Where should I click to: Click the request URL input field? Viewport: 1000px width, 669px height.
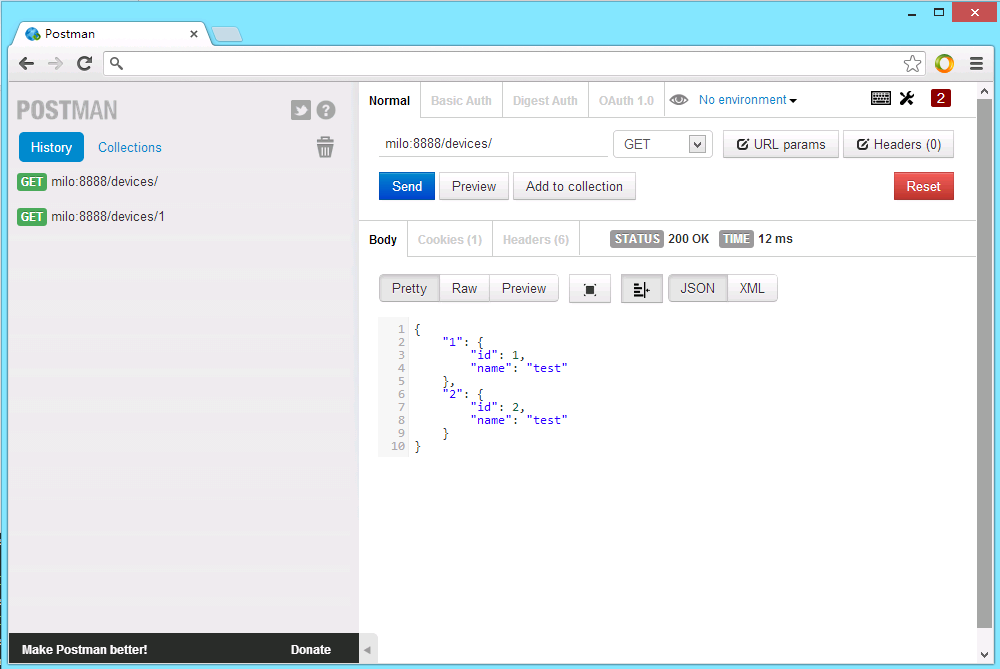(493, 144)
